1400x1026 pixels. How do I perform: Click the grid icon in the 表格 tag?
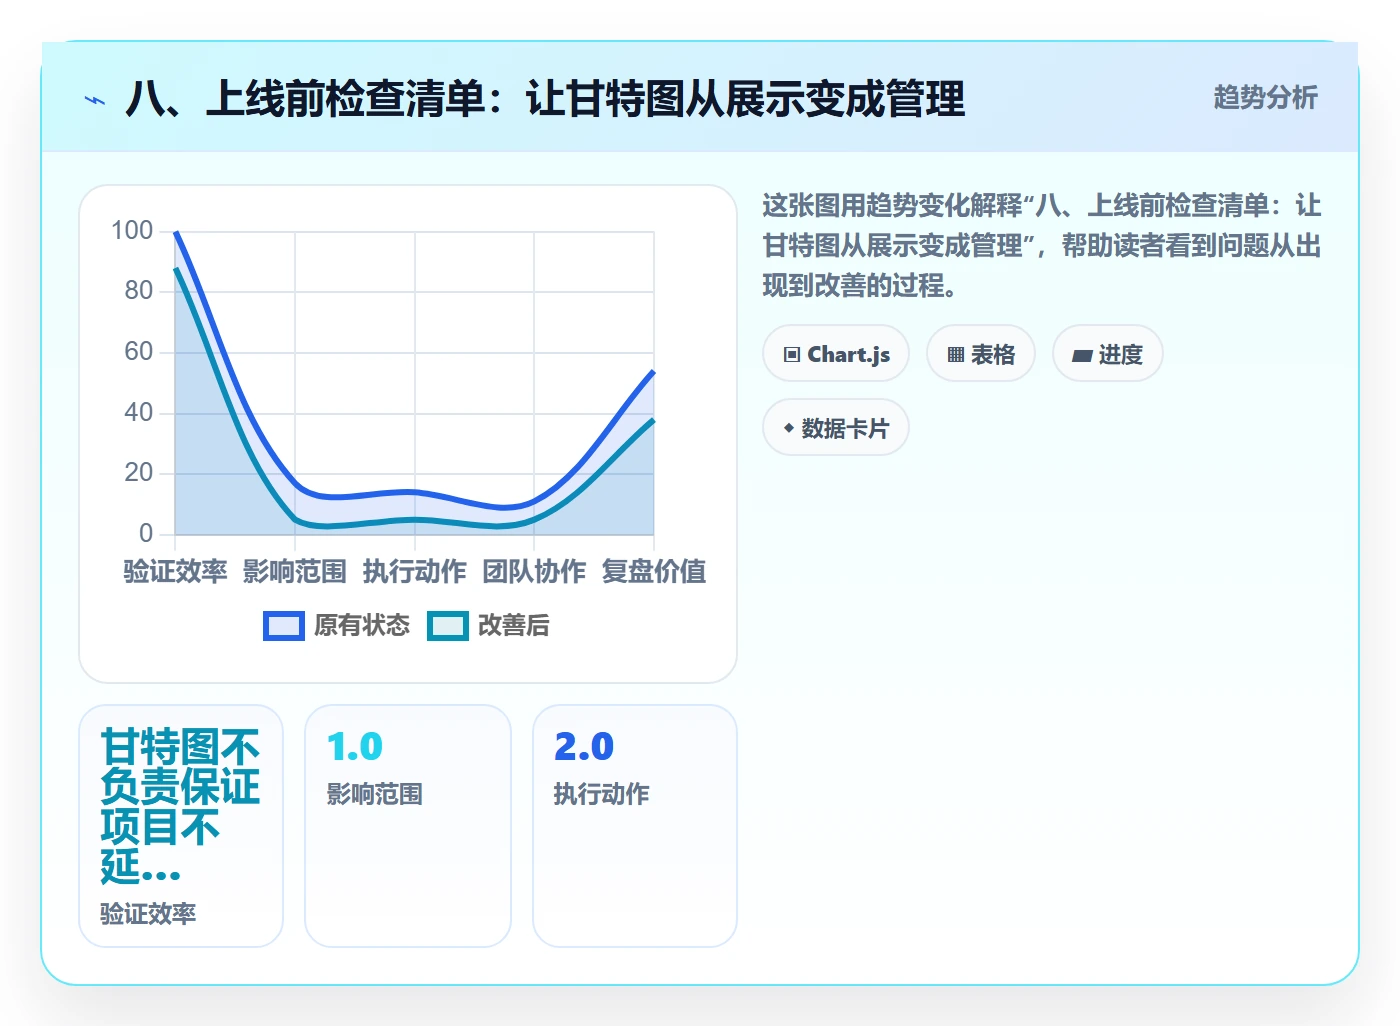click(956, 355)
